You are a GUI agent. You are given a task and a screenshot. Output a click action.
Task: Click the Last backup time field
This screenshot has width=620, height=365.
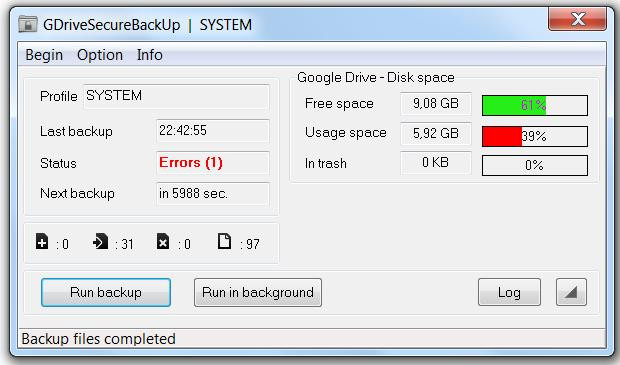pos(213,130)
